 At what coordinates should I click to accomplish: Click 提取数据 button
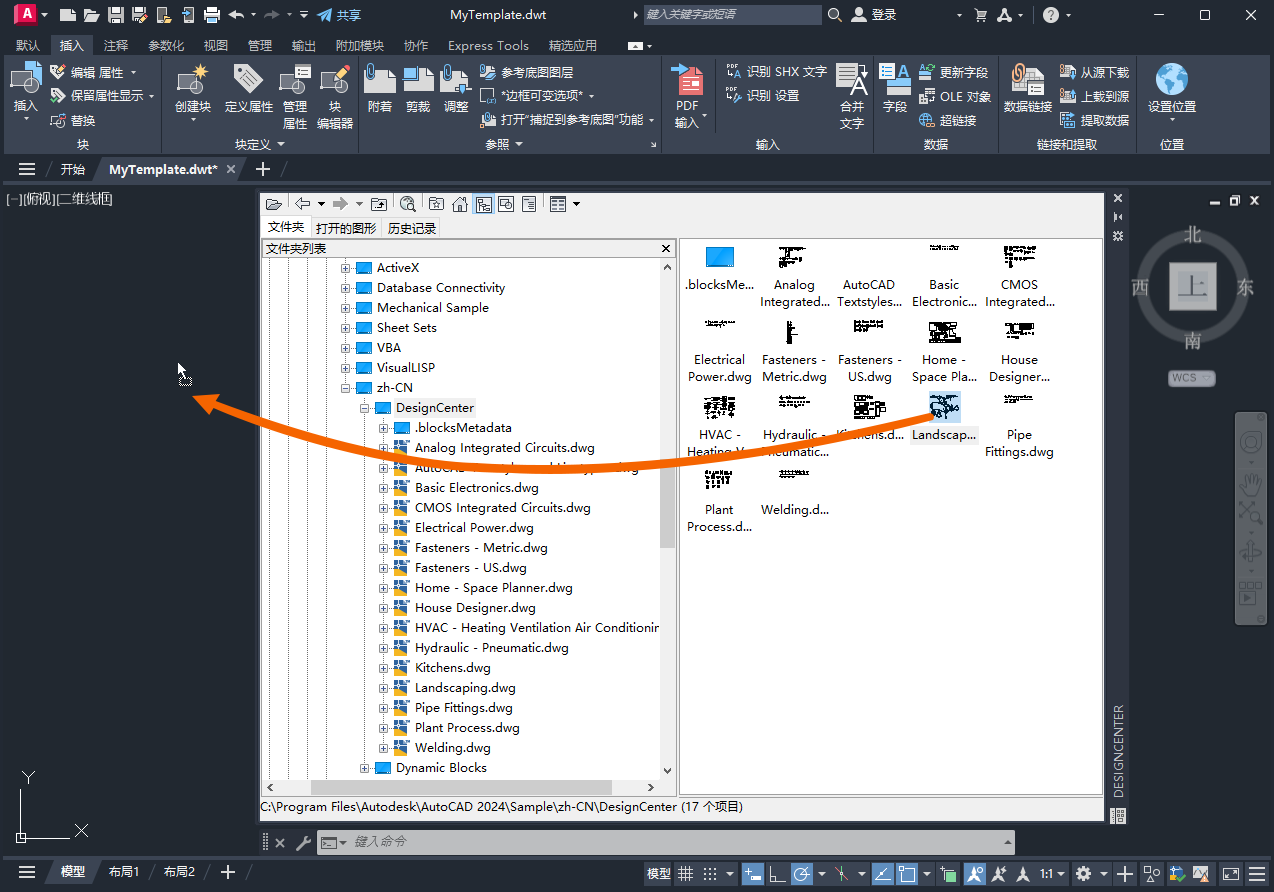tap(1094, 120)
